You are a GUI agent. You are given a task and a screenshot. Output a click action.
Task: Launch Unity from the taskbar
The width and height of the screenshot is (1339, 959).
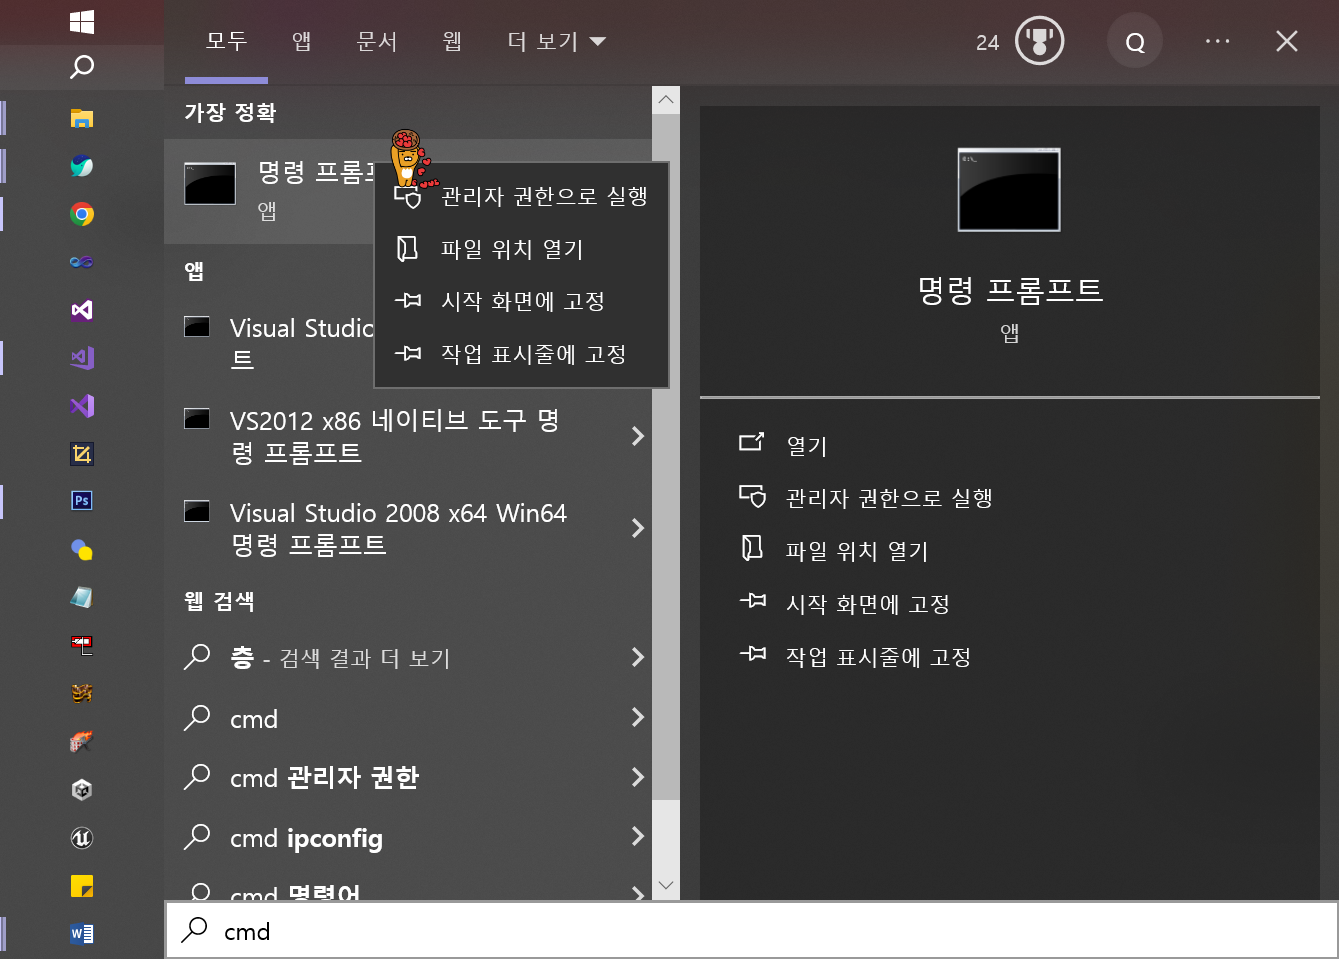point(82,790)
